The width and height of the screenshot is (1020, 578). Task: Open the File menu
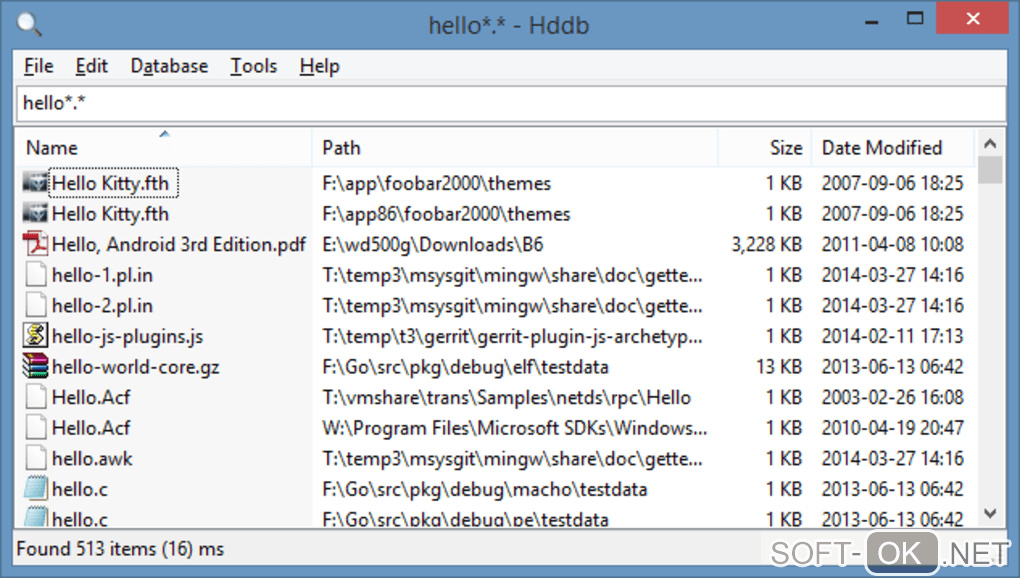pyautogui.click(x=38, y=66)
